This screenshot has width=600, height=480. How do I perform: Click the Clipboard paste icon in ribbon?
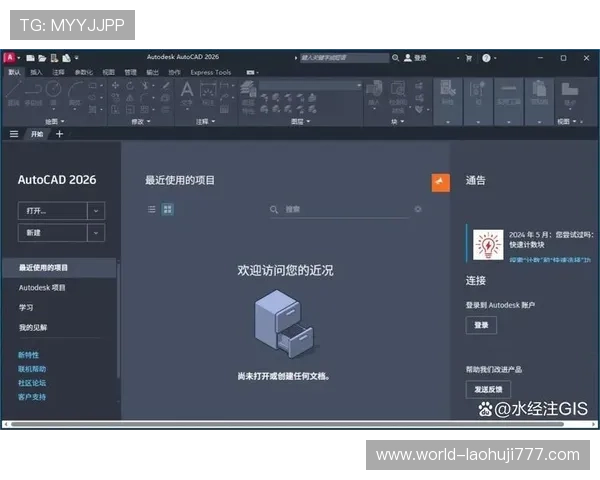coord(539,89)
